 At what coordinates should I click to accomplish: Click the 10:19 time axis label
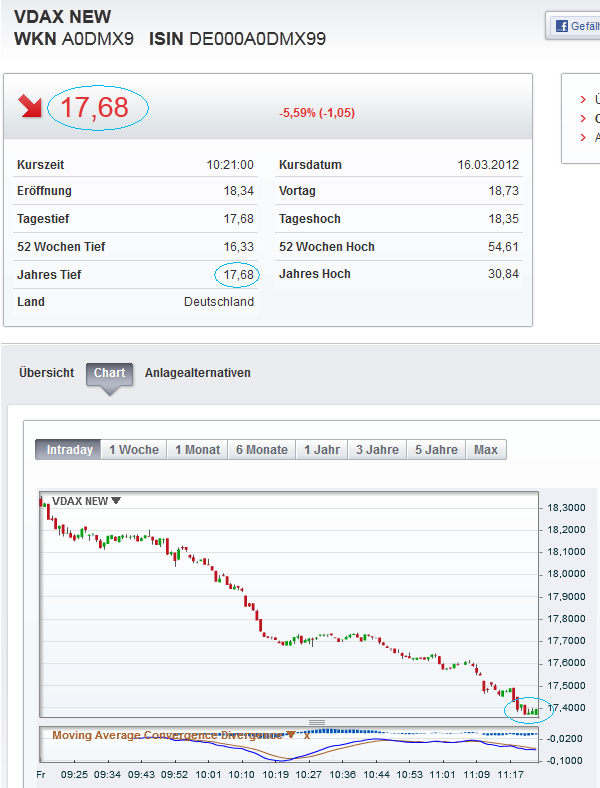point(275,774)
